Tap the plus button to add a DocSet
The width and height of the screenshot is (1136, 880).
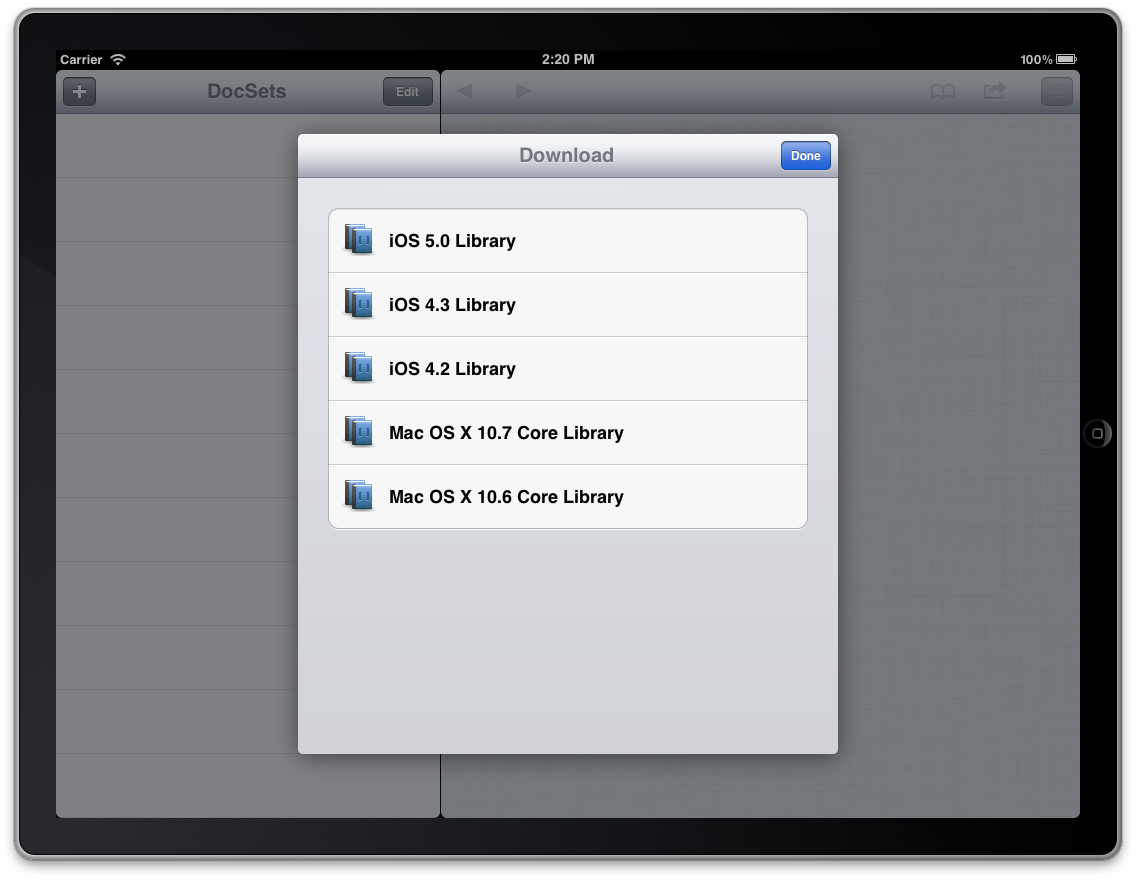click(80, 92)
